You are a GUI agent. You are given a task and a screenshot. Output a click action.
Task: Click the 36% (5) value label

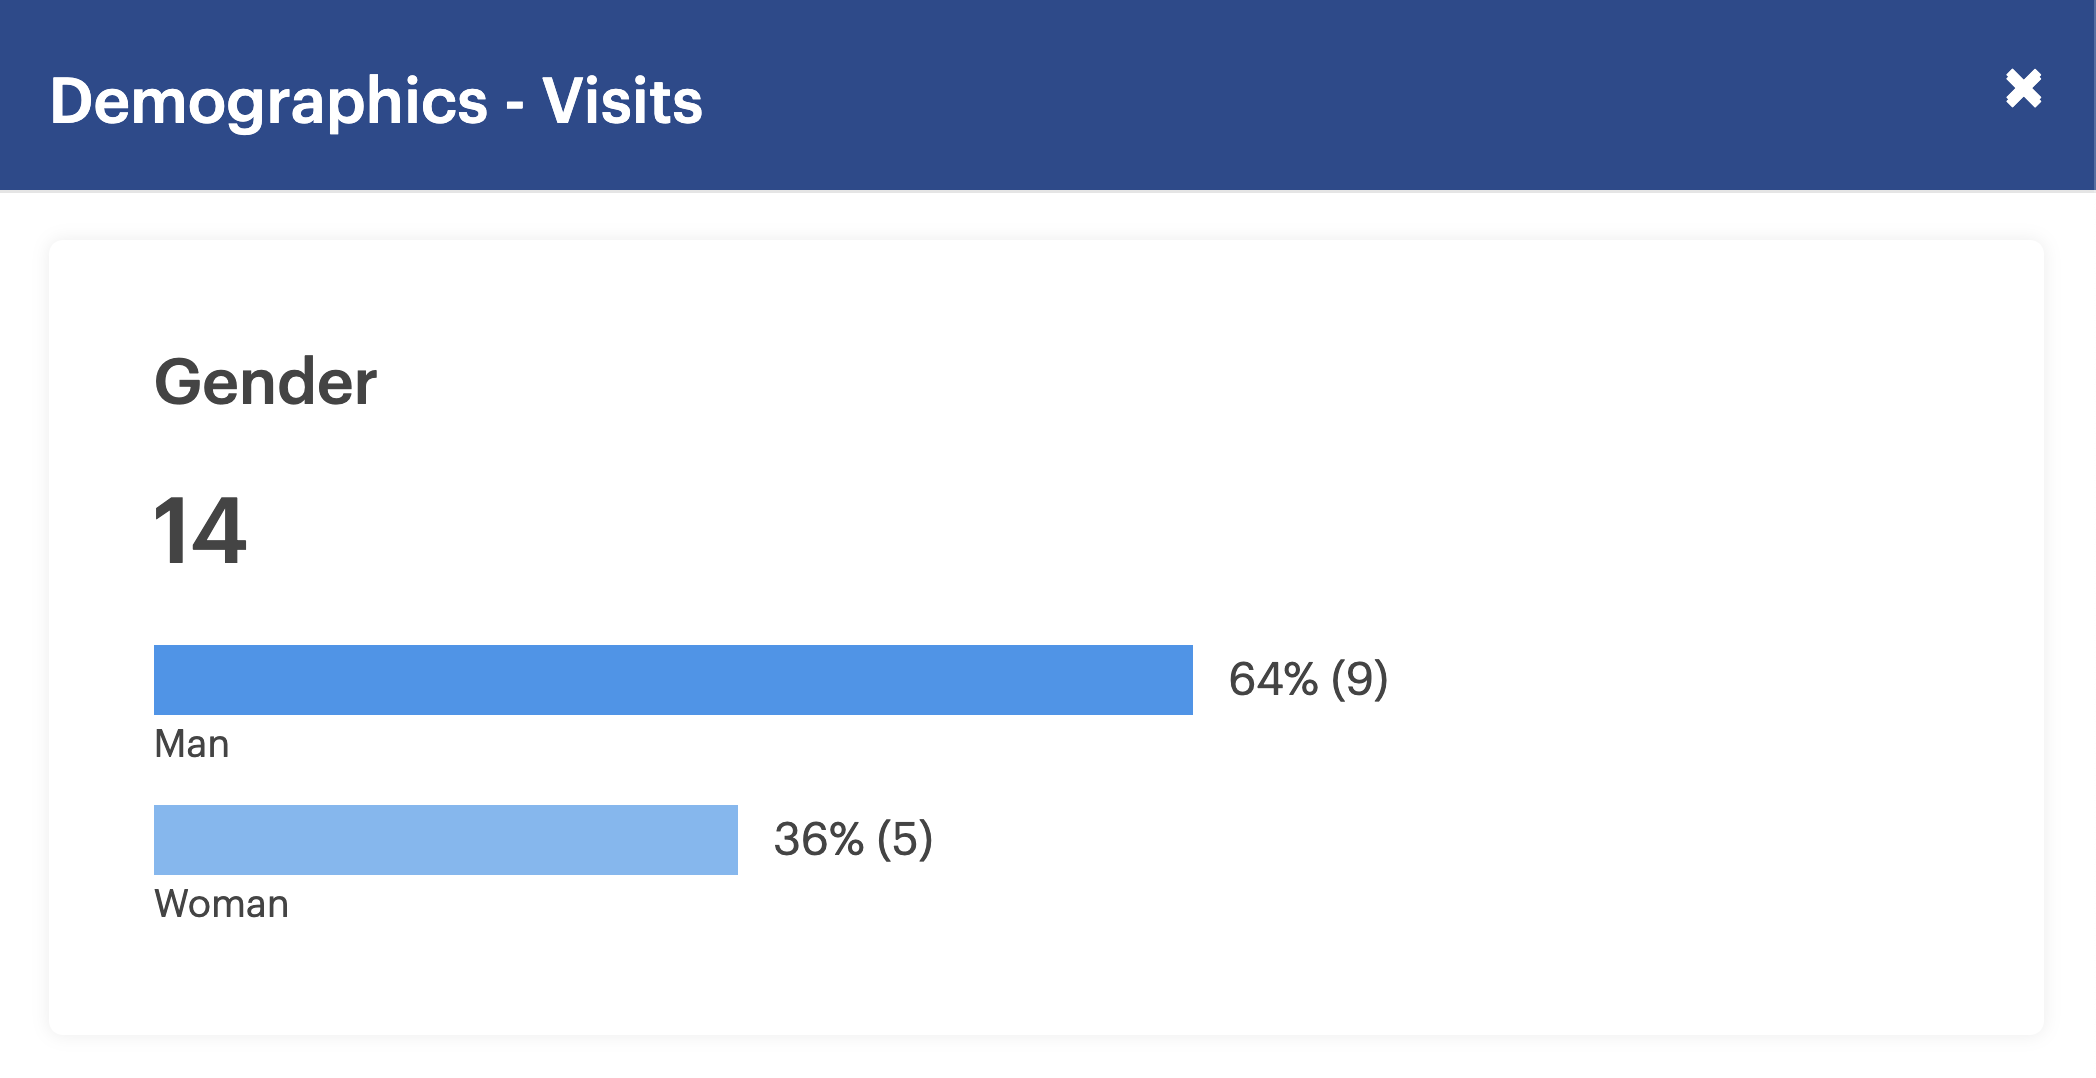pyautogui.click(x=853, y=839)
